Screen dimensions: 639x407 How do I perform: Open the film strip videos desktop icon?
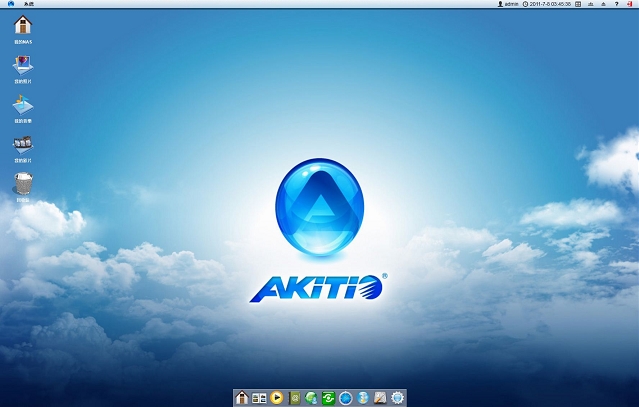click(23, 145)
